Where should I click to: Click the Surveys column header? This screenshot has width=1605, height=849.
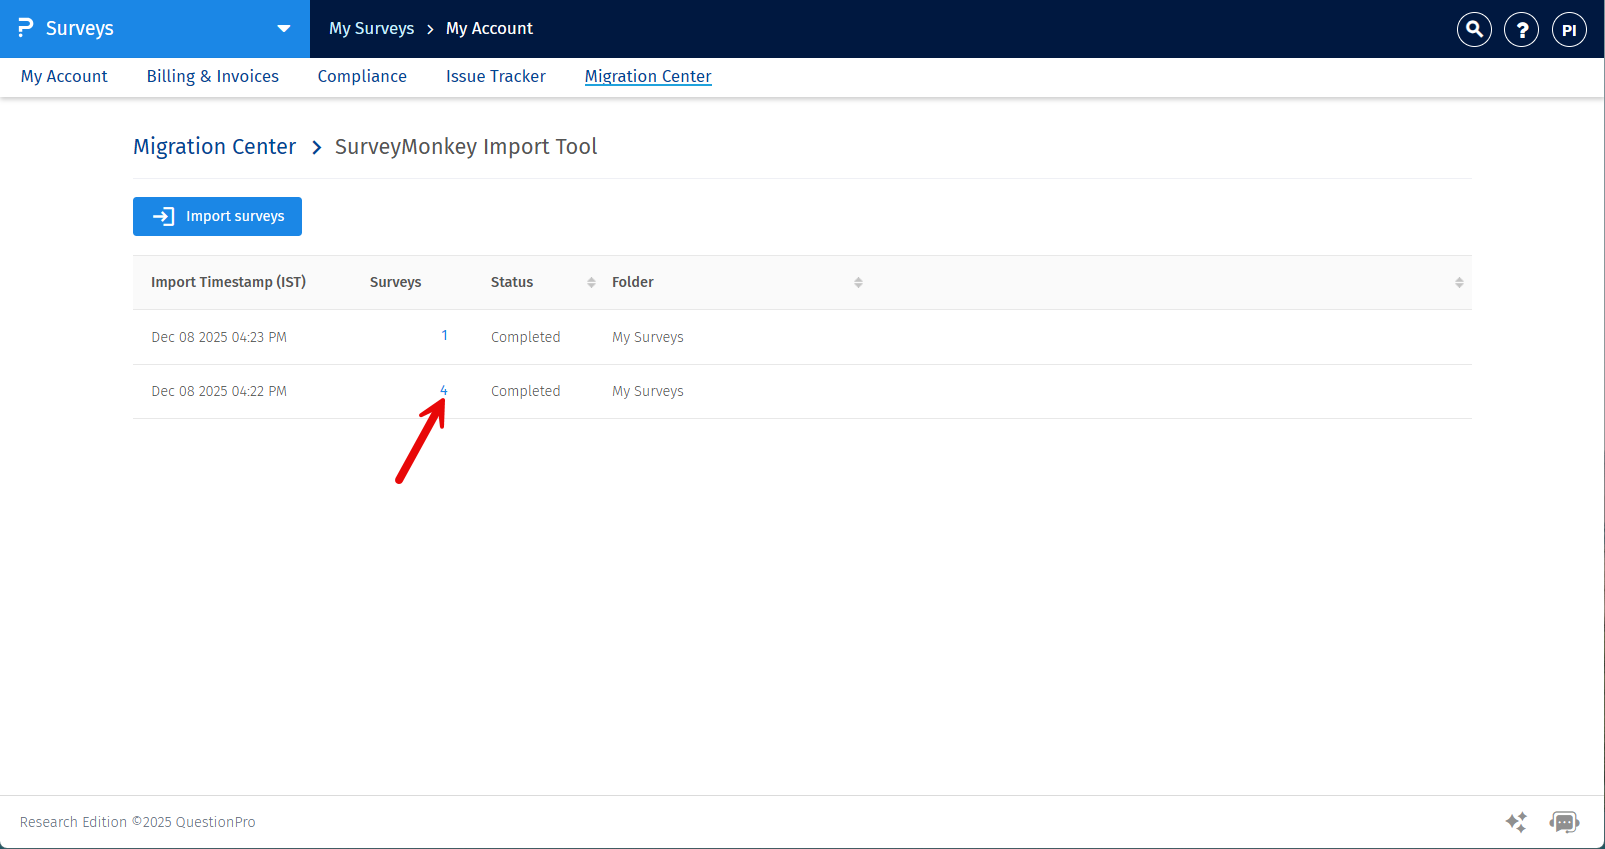396,282
